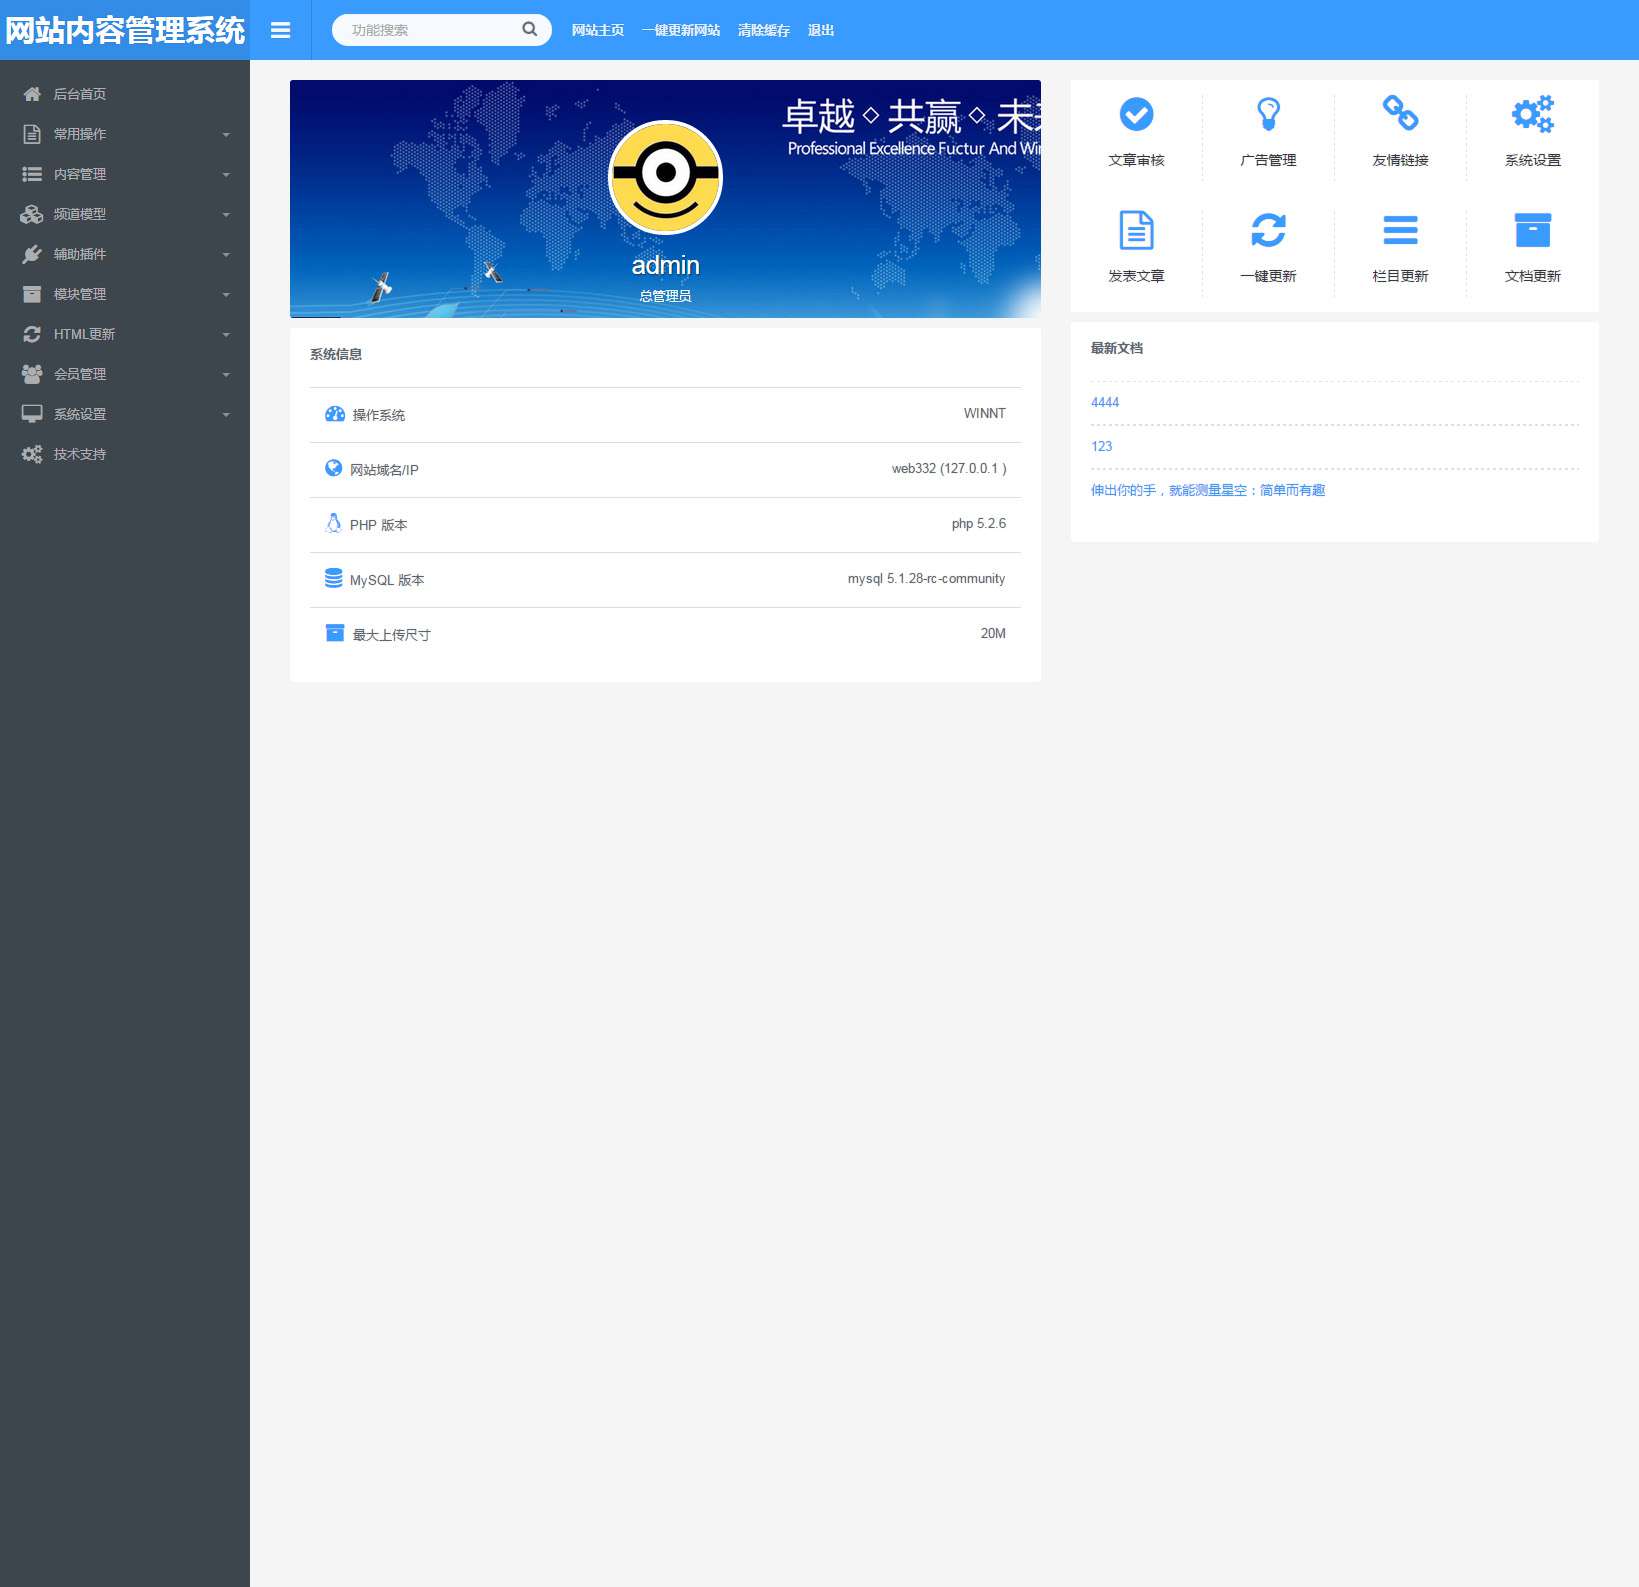Image resolution: width=1639 pixels, height=1587 pixels.
Task: Click the 文档更新 archive box icon
Action: coord(1532,231)
